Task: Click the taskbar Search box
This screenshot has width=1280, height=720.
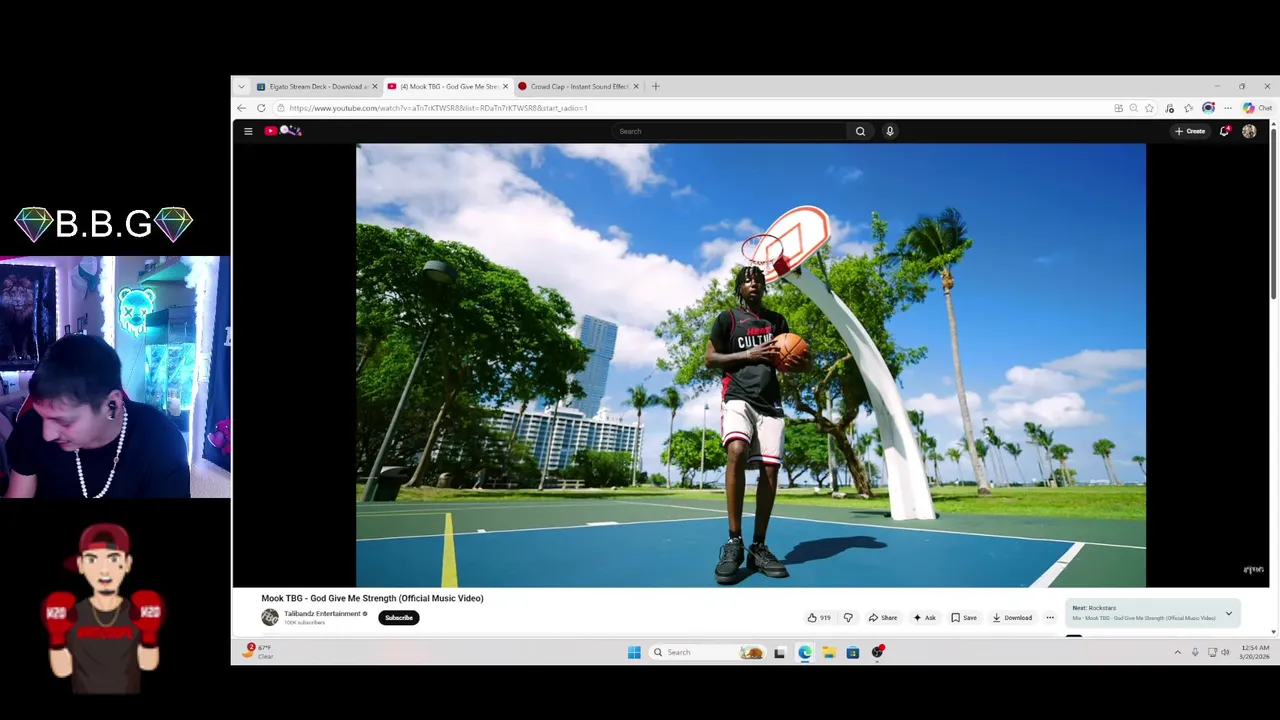Action: 708,652
